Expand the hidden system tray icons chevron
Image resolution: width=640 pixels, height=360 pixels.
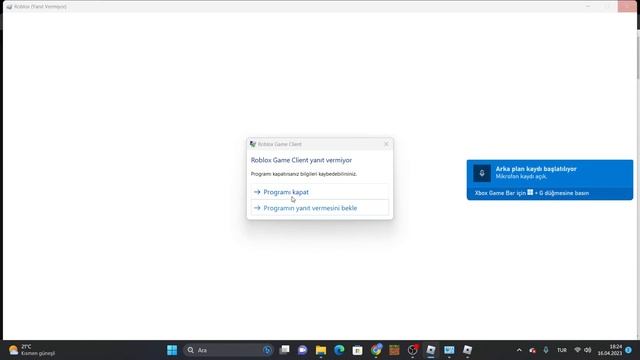tap(519, 350)
